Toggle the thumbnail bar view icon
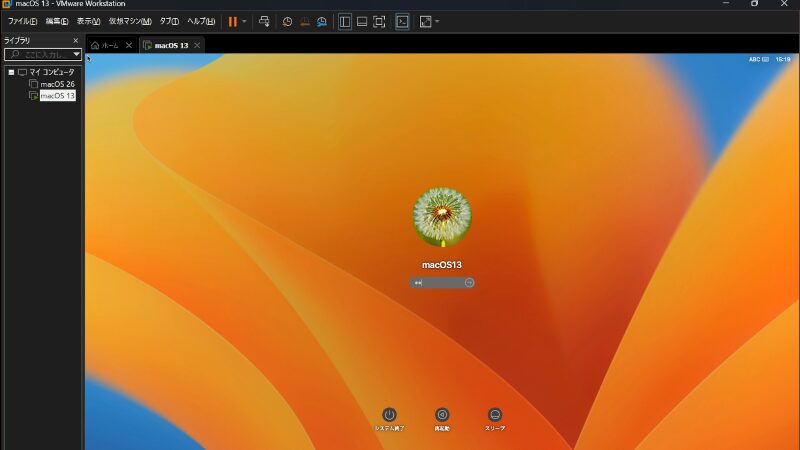 [362, 21]
